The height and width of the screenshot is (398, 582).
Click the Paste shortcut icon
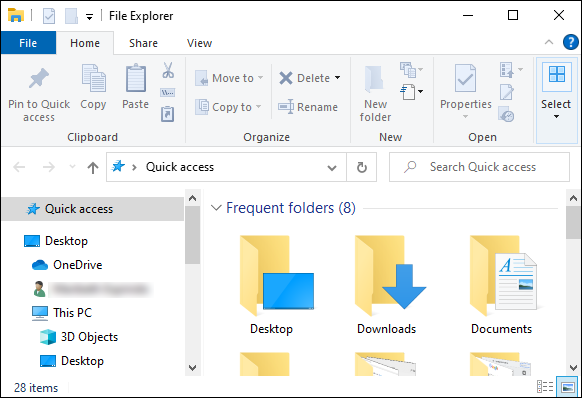[167, 114]
